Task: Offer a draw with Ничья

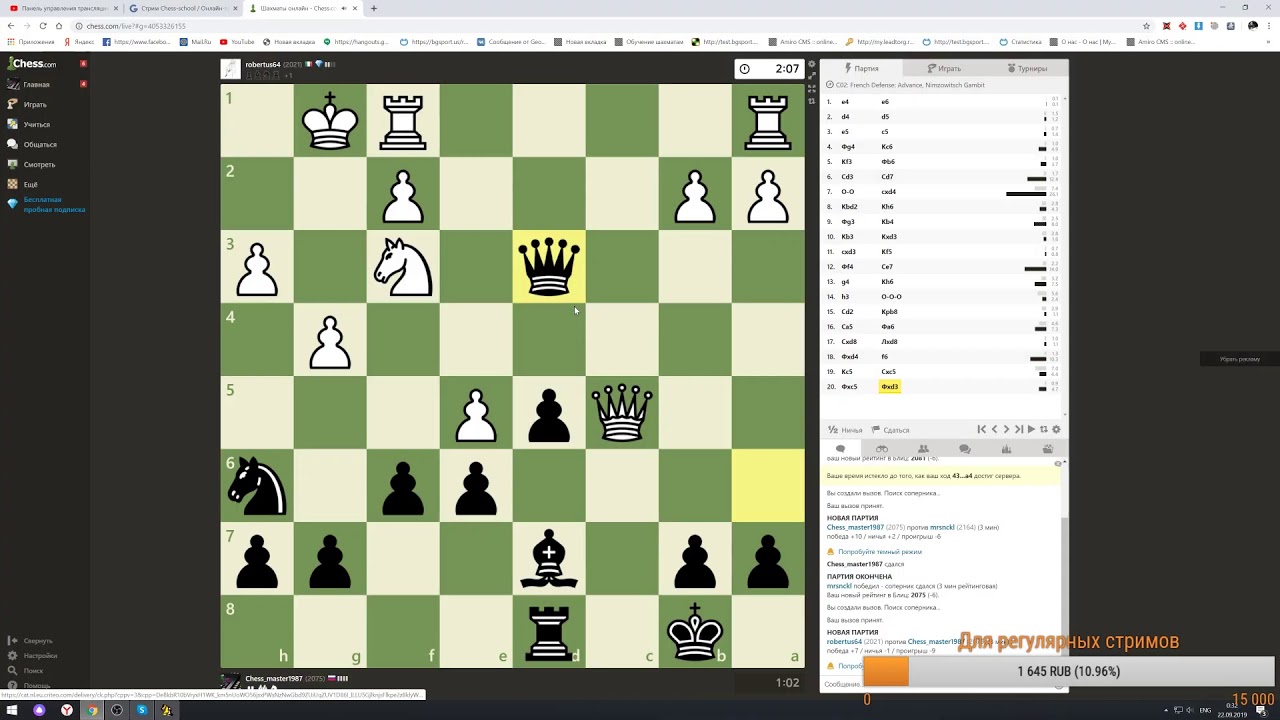Action: [x=845, y=430]
